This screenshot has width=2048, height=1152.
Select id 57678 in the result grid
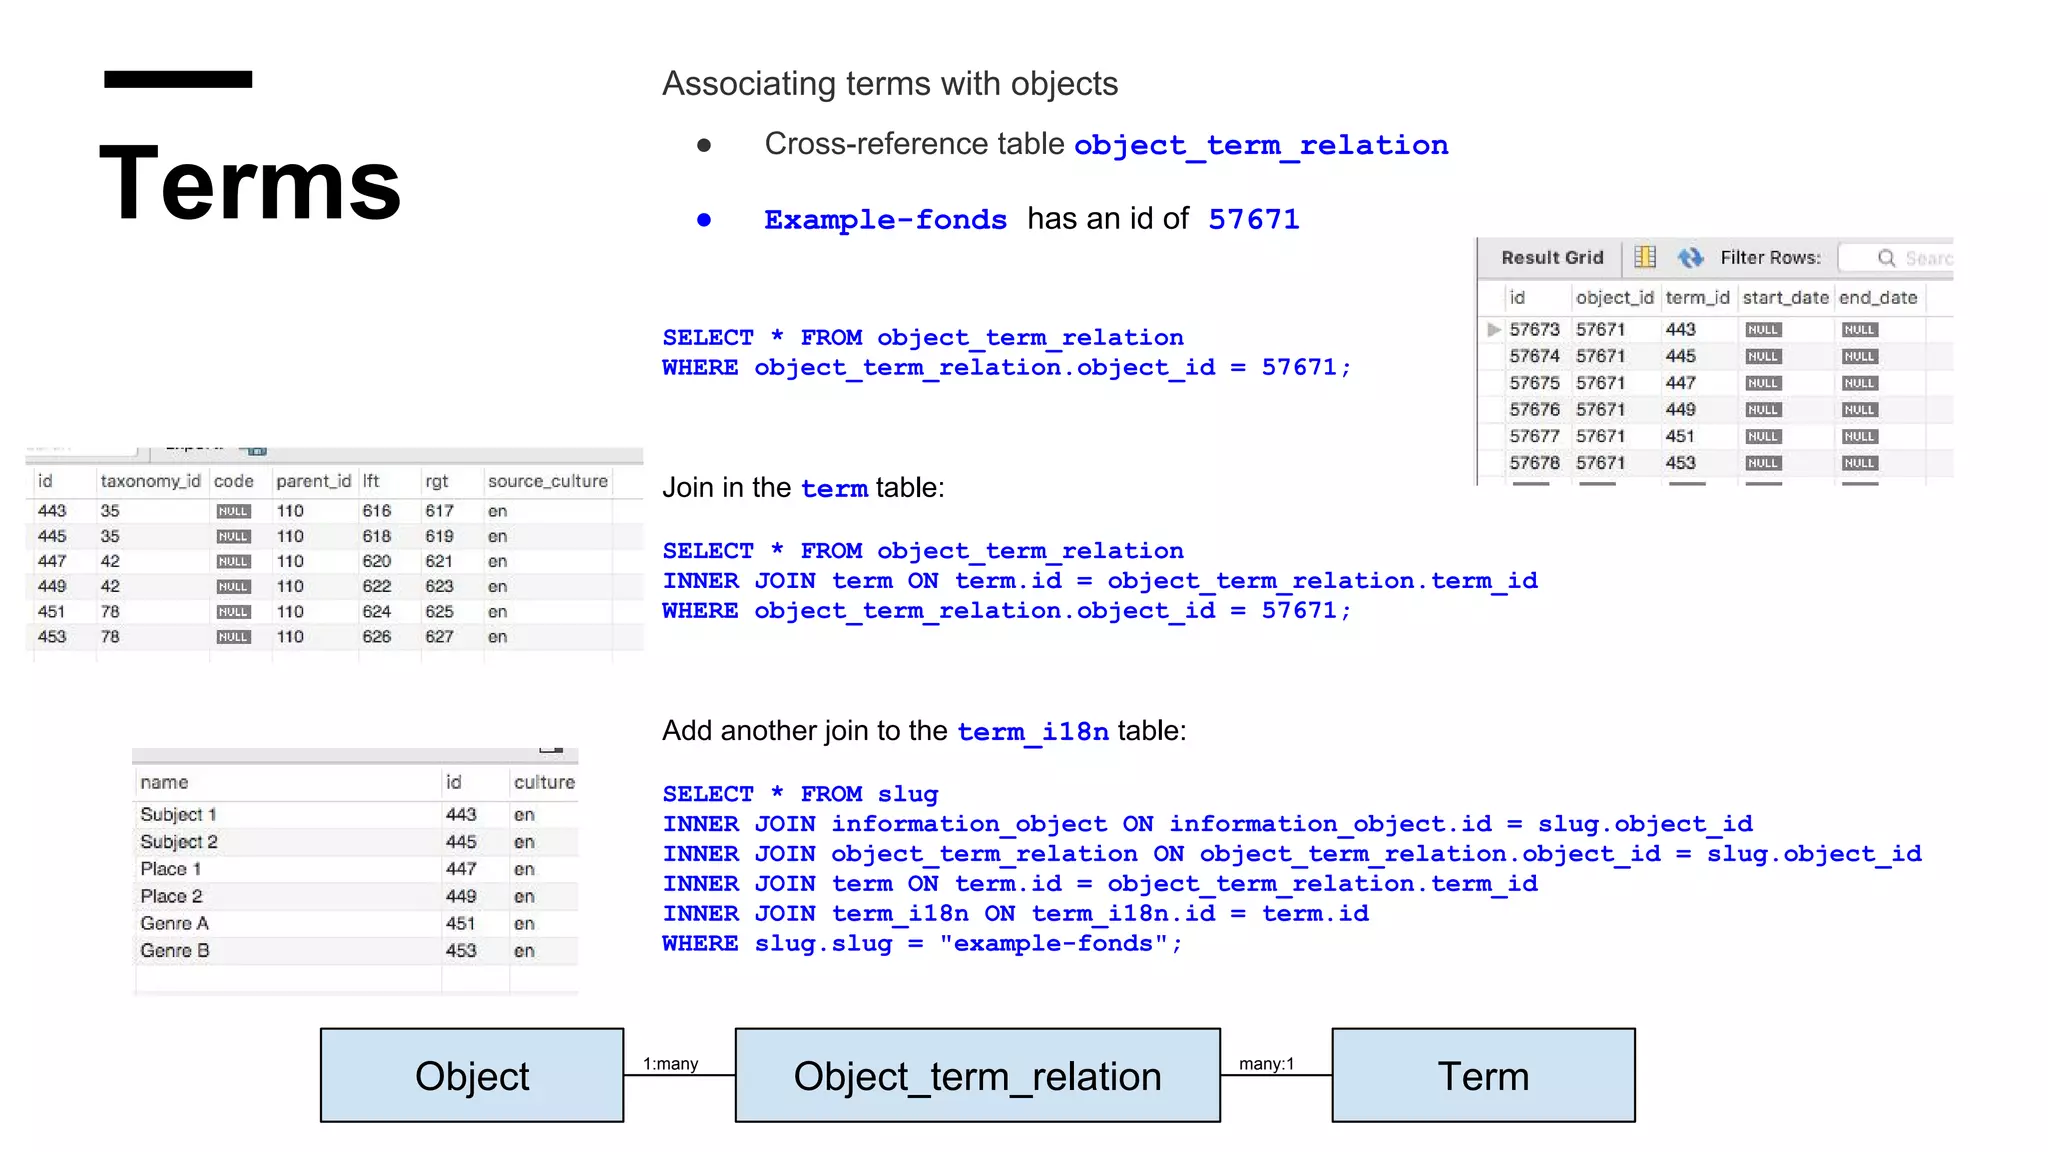(1534, 463)
